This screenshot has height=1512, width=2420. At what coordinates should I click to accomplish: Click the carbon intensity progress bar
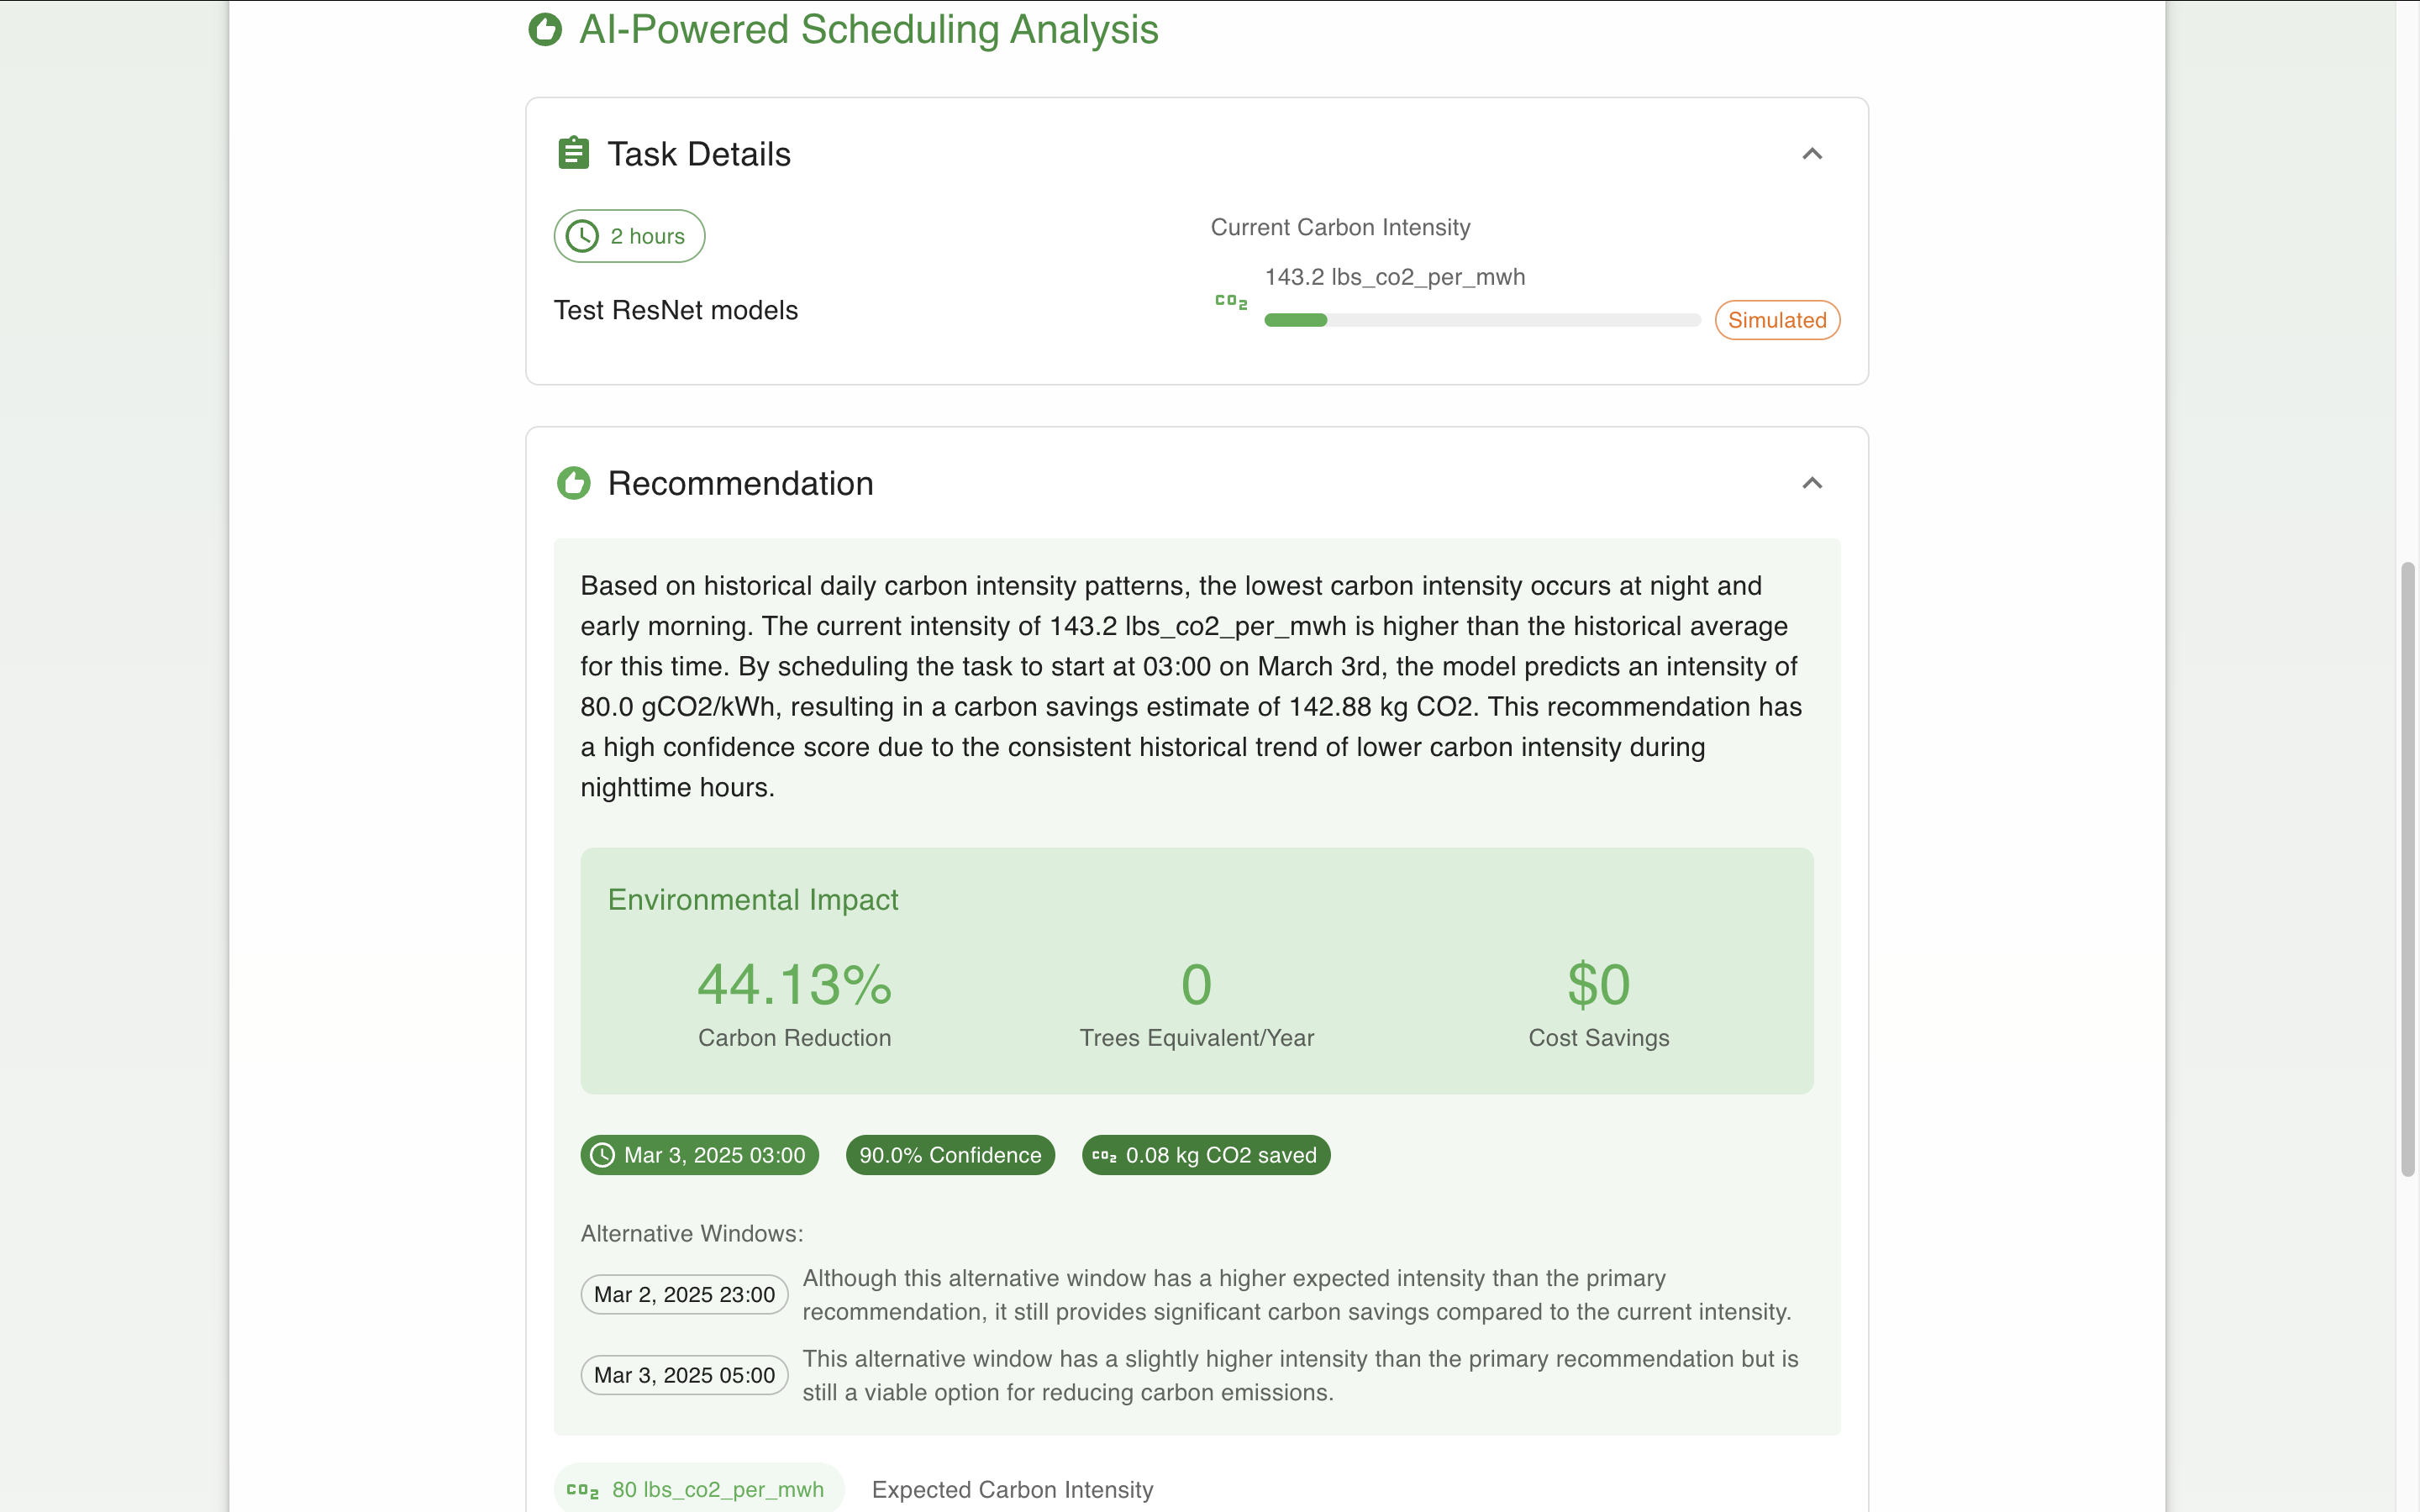tap(1482, 320)
